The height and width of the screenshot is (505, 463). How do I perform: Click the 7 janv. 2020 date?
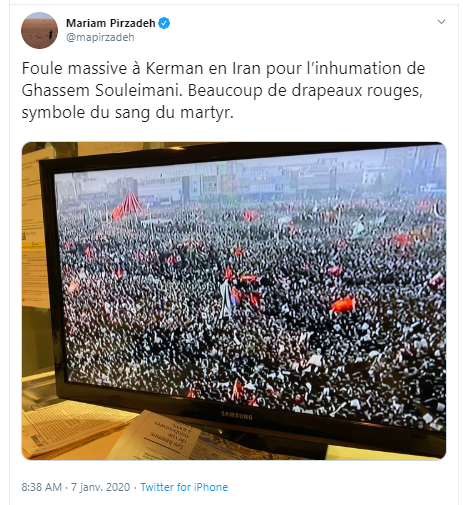100,487
